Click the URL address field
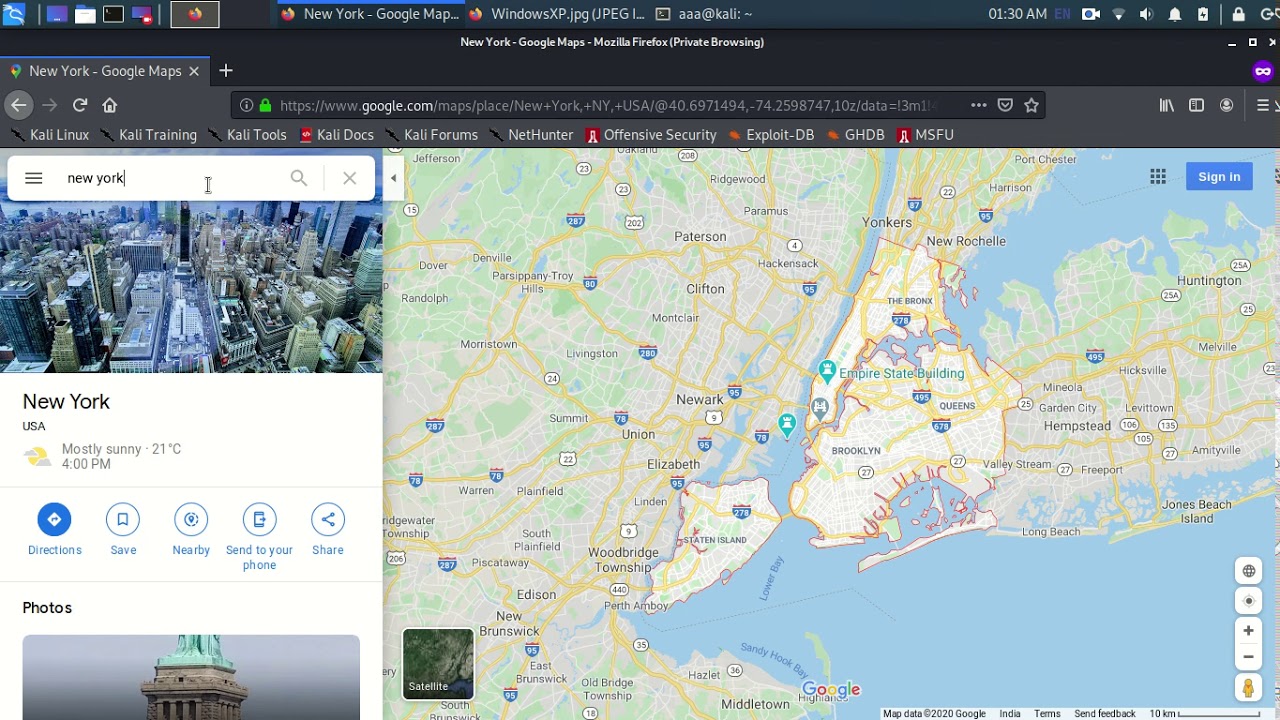The image size is (1280, 720). (x=610, y=105)
